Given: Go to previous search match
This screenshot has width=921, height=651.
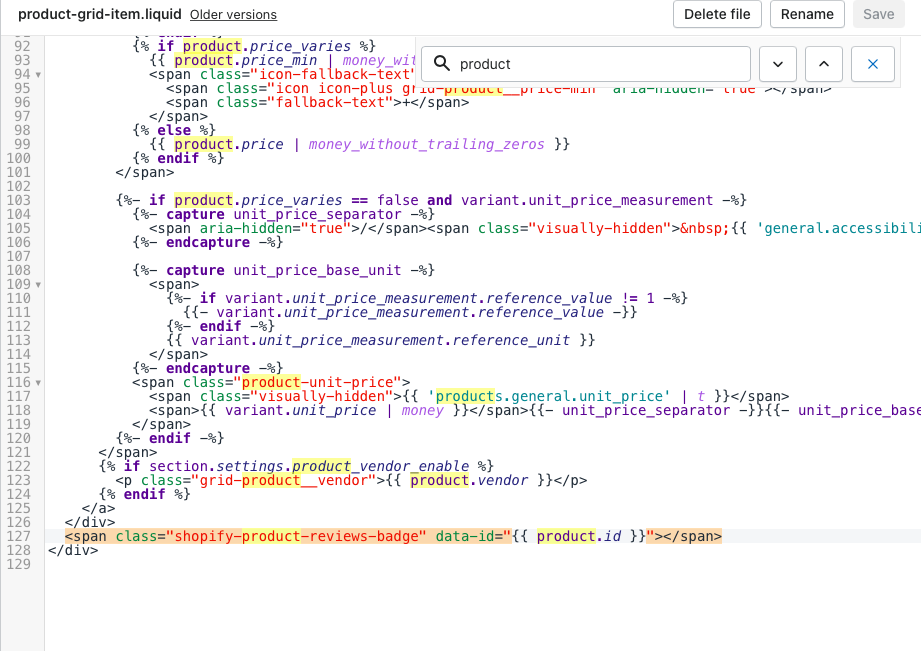Looking at the screenshot, I should (823, 64).
